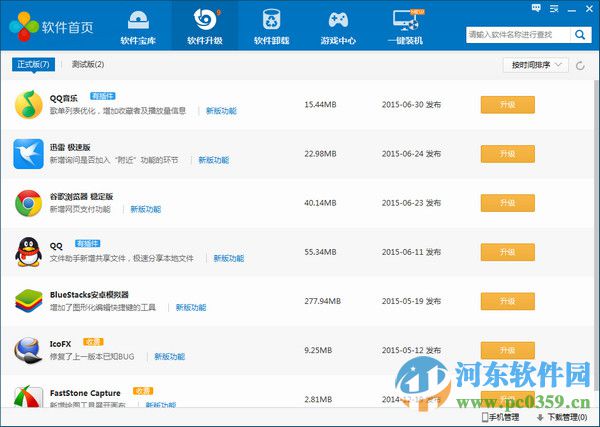This screenshot has width=600, height=427.
Task: Upgrade 谷歌浏览器 via 升级 button
Action: (x=507, y=203)
